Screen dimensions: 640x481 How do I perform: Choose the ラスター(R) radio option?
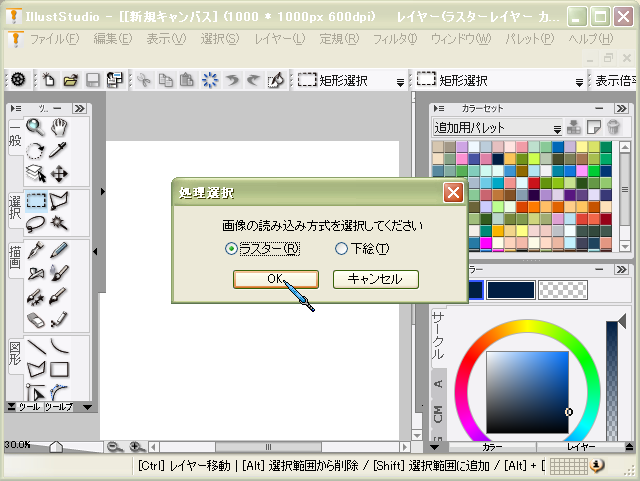coord(262,248)
